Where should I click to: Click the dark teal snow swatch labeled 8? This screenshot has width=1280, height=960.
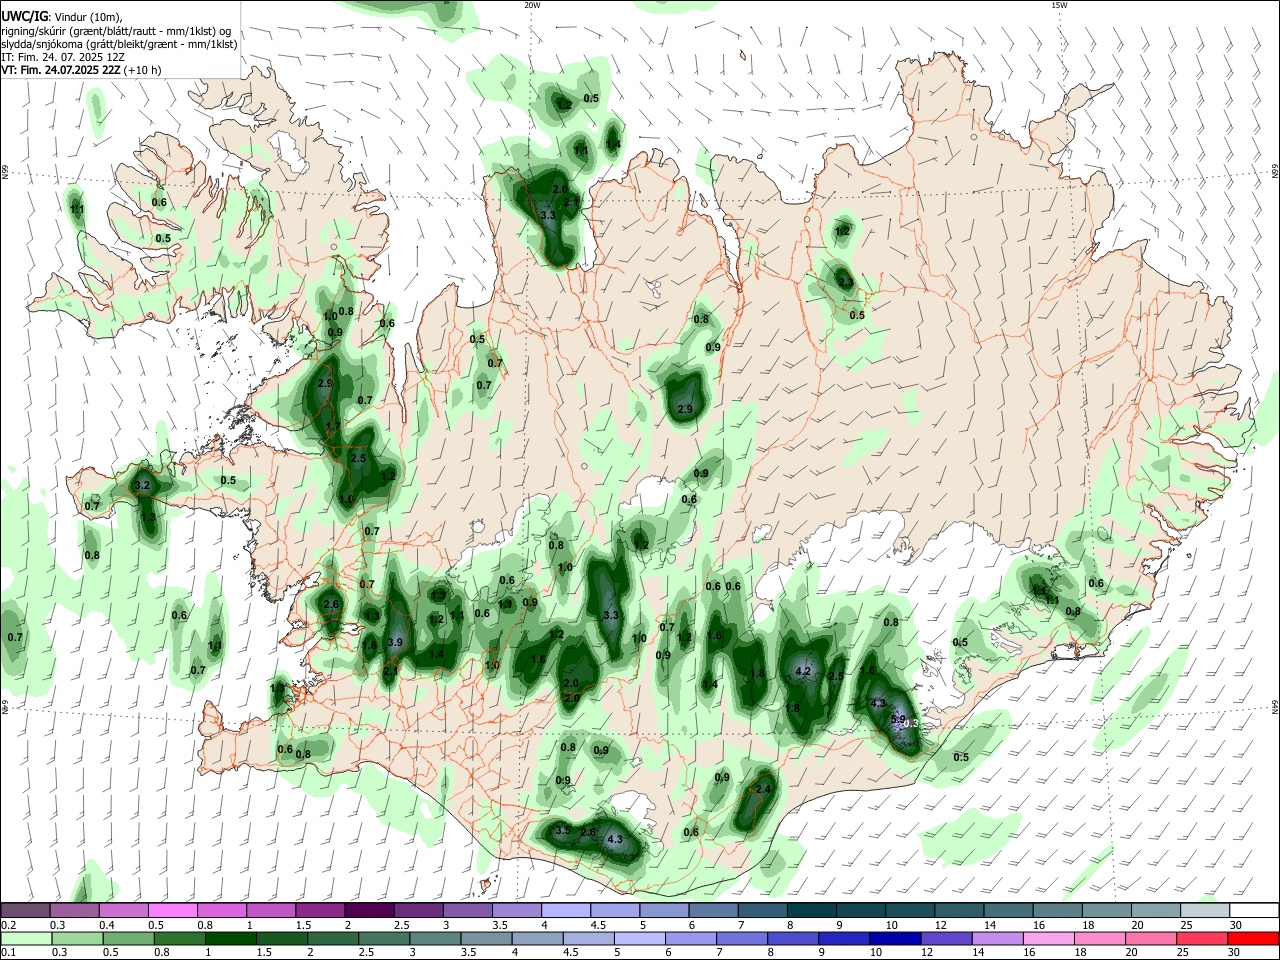pyautogui.click(x=812, y=910)
